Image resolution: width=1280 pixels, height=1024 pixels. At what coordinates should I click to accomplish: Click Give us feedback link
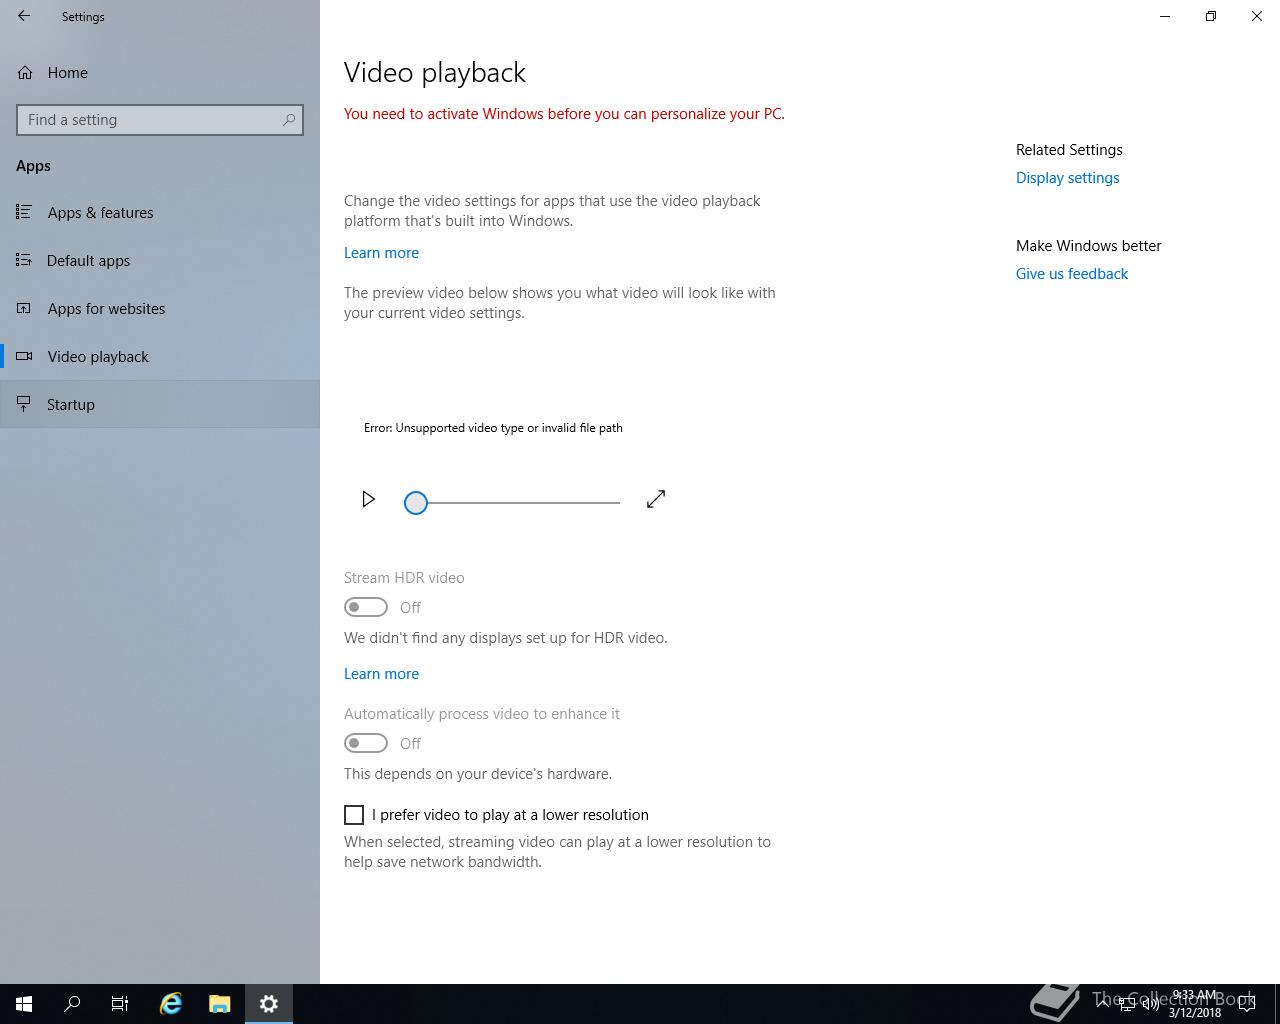pyautogui.click(x=1072, y=274)
